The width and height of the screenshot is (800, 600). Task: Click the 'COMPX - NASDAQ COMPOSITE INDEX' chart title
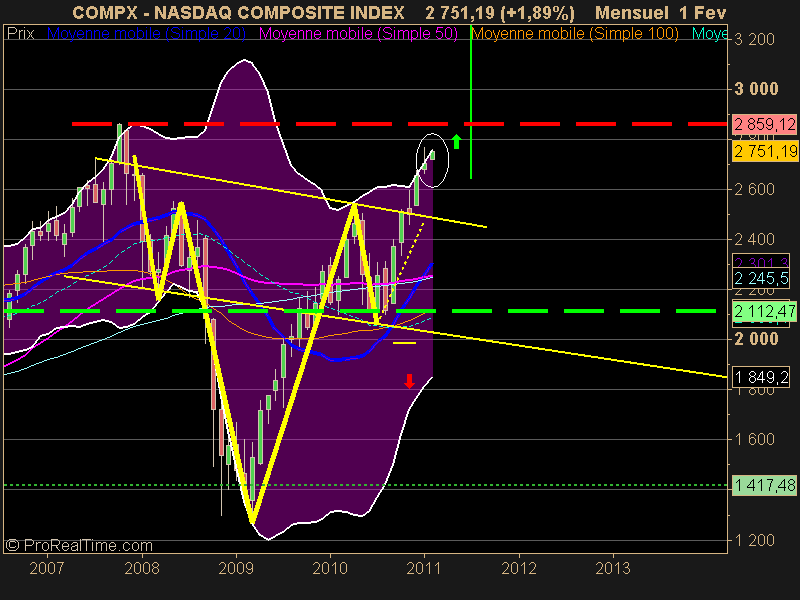point(238,12)
